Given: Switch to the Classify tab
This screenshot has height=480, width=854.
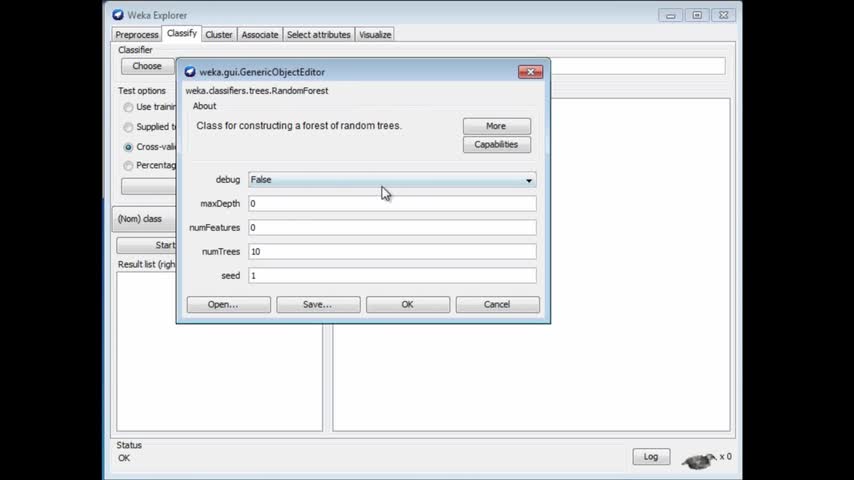Looking at the screenshot, I should click(181, 33).
